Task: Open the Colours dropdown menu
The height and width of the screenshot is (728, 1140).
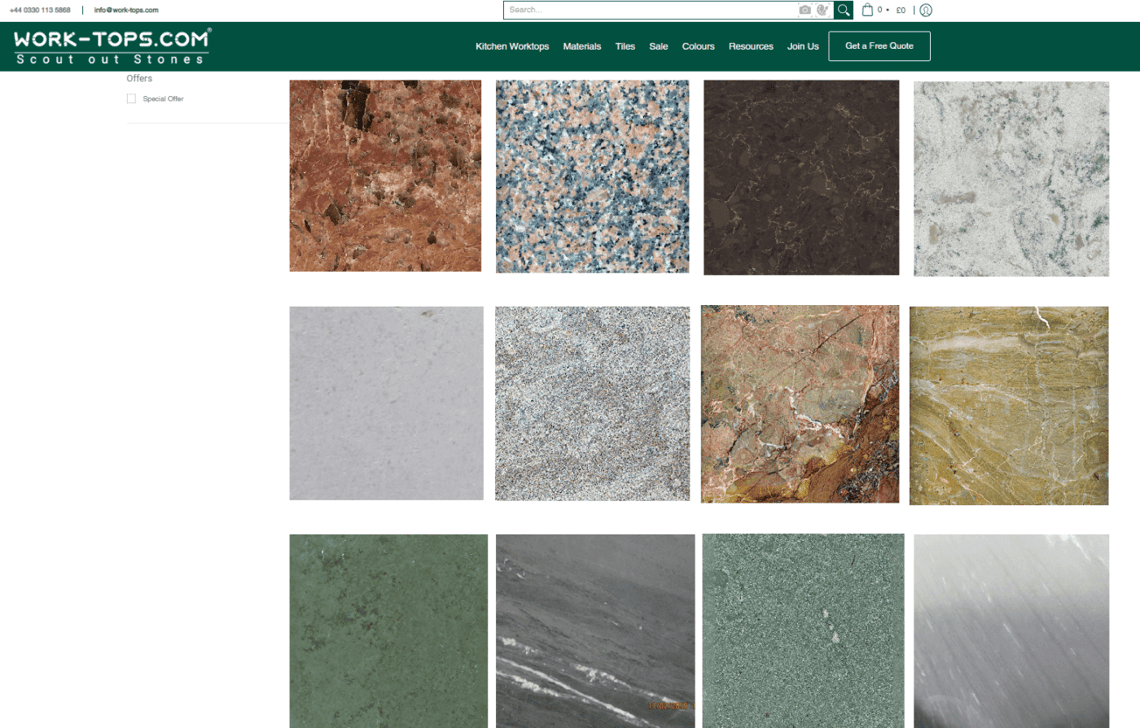Action: (x=698, y=46)
